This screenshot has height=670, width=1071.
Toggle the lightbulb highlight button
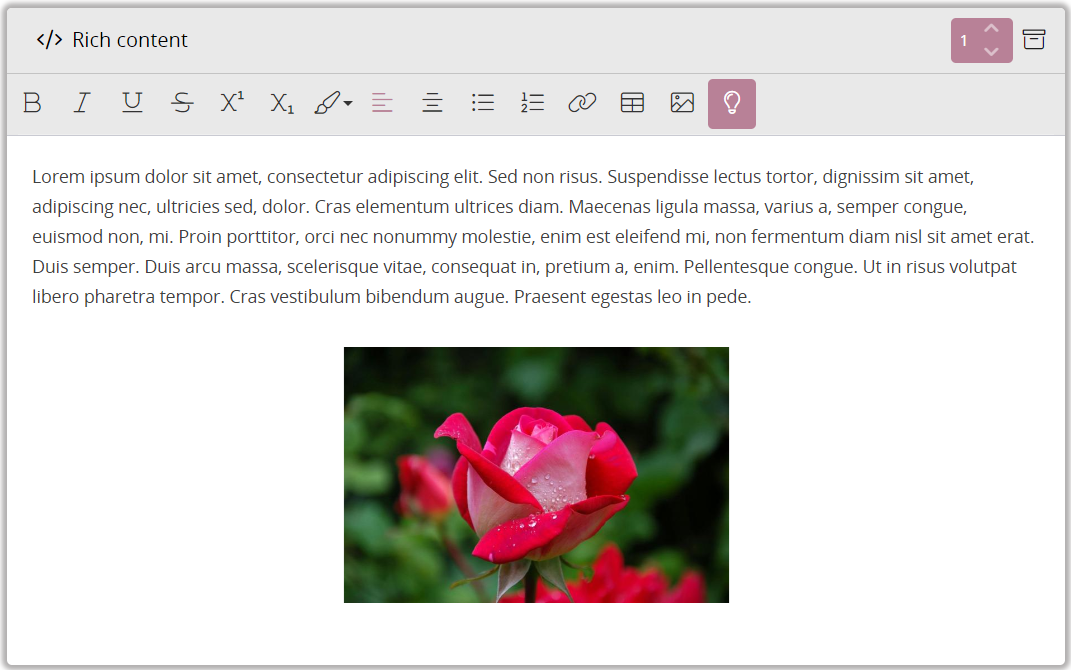pos(732,104)
